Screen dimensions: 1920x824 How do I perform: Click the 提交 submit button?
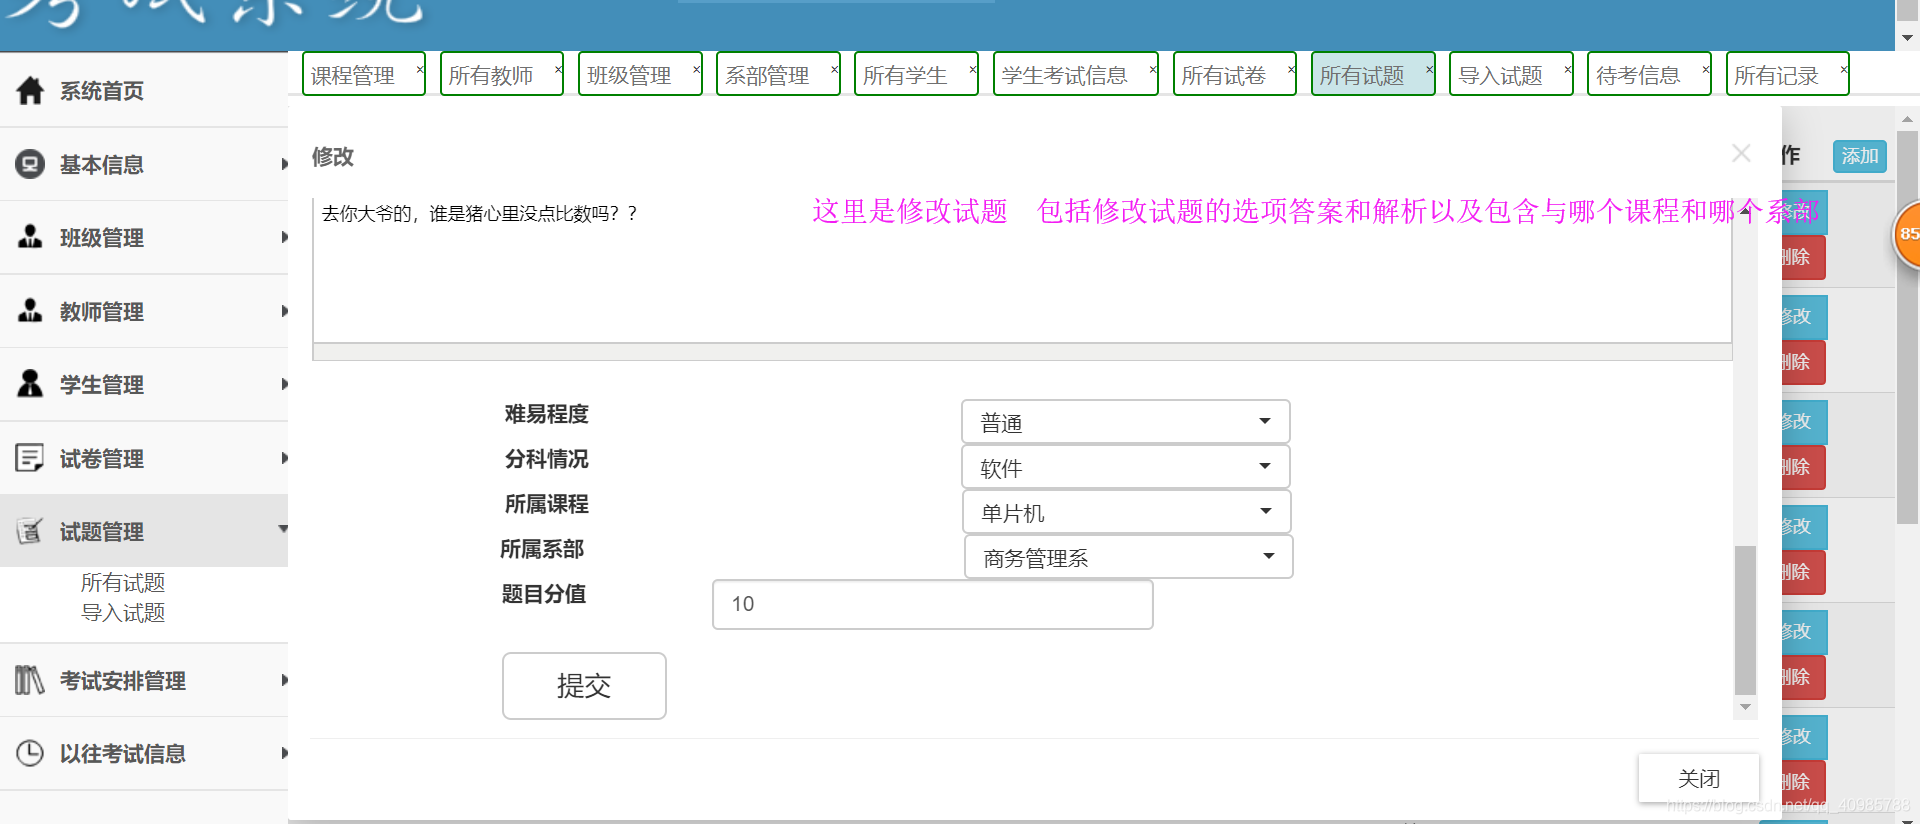[x=584, y=686]
